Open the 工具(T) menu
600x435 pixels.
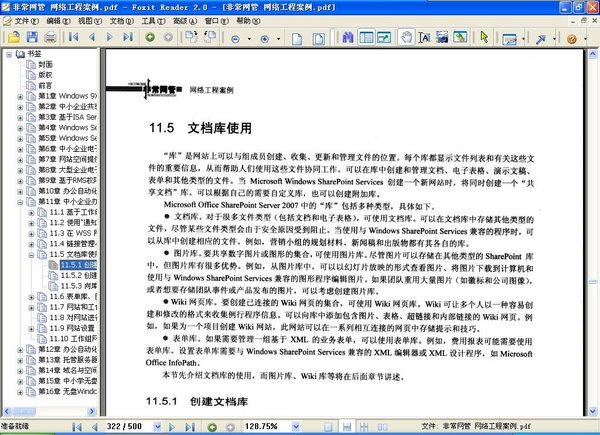153,21
